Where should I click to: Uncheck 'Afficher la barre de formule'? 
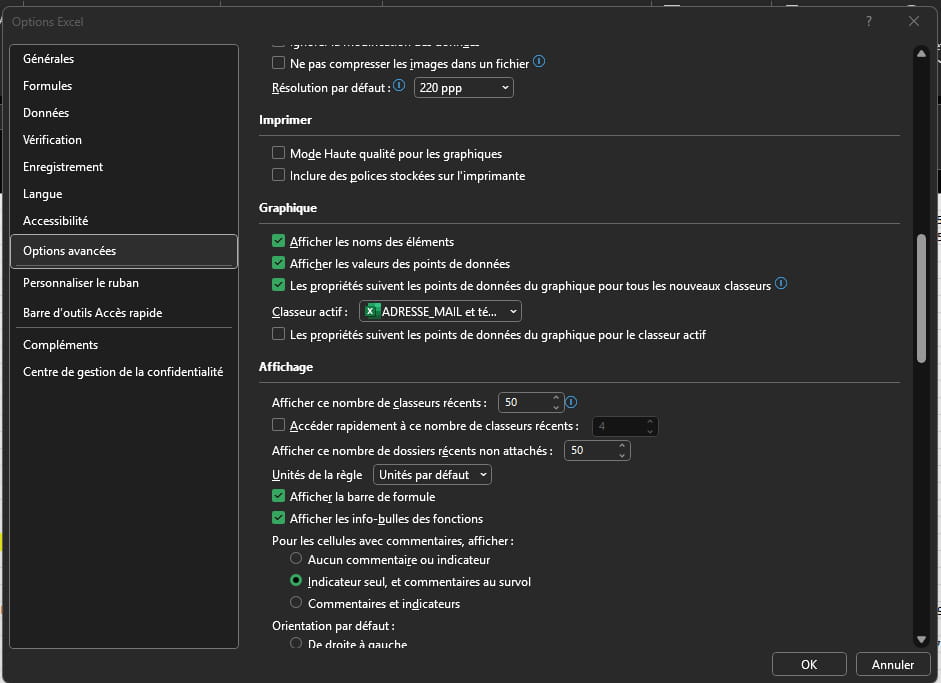278,496
